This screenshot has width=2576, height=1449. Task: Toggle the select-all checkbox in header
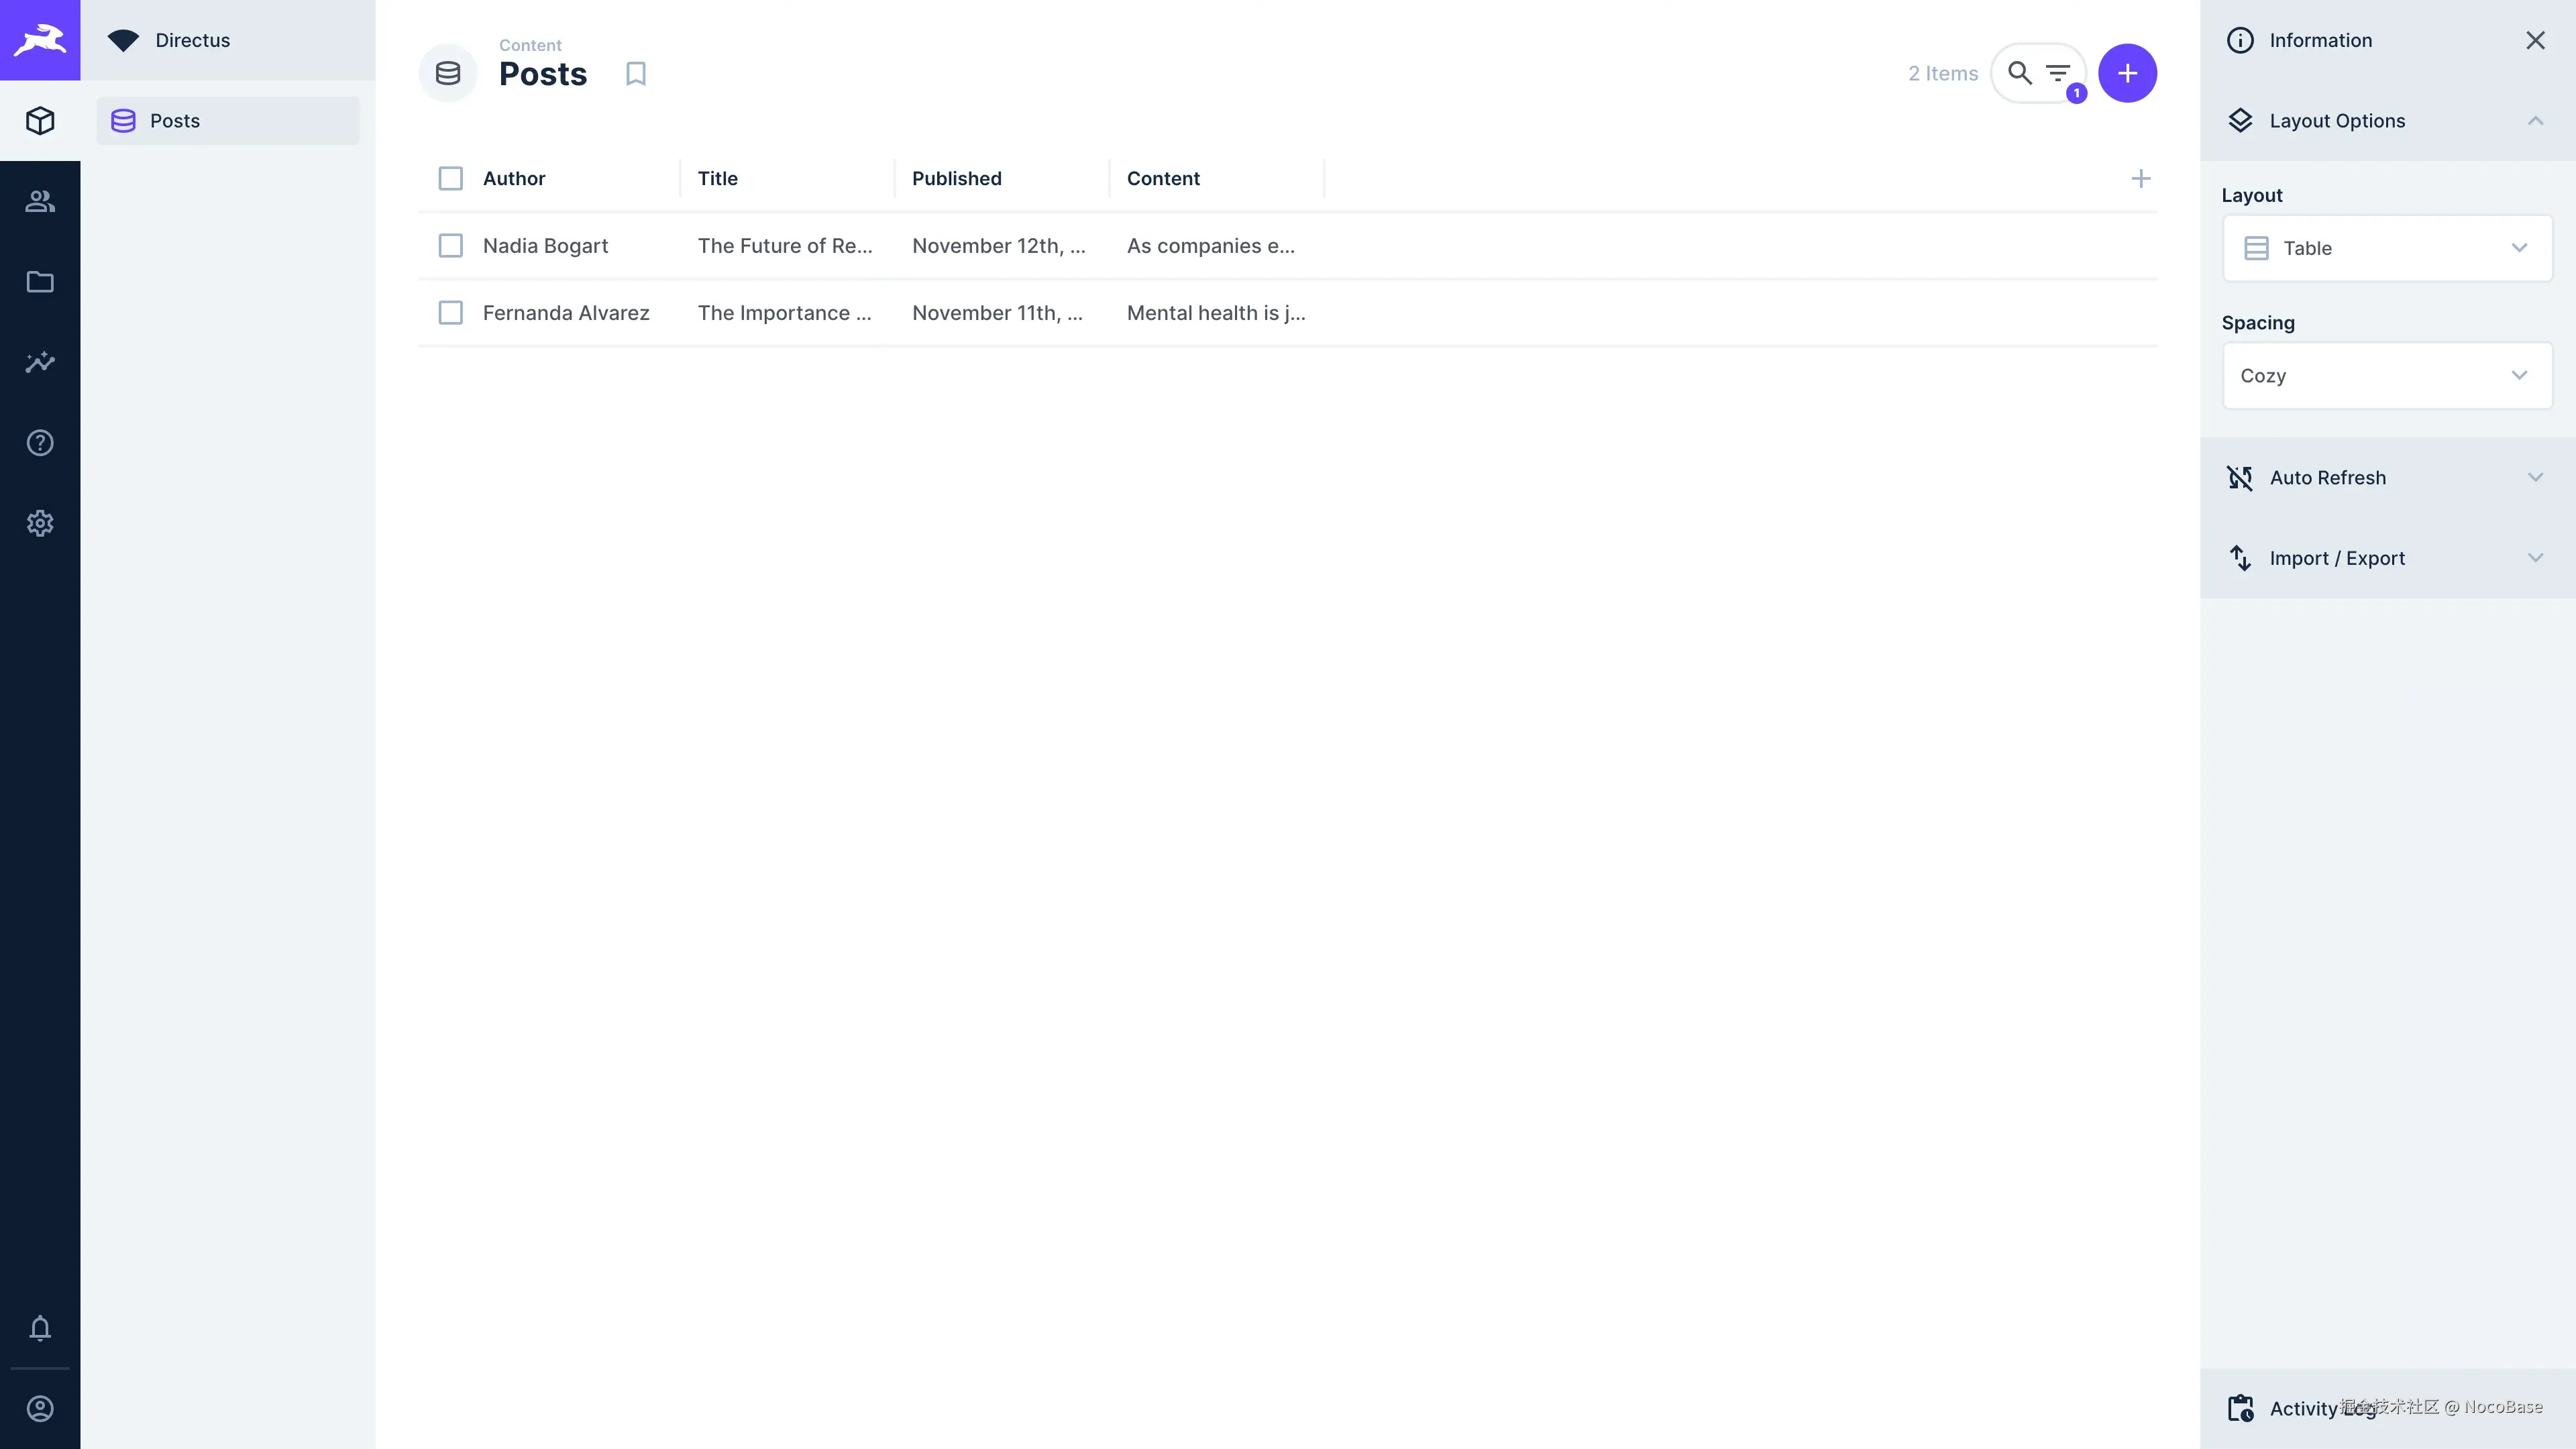(450, 179)
